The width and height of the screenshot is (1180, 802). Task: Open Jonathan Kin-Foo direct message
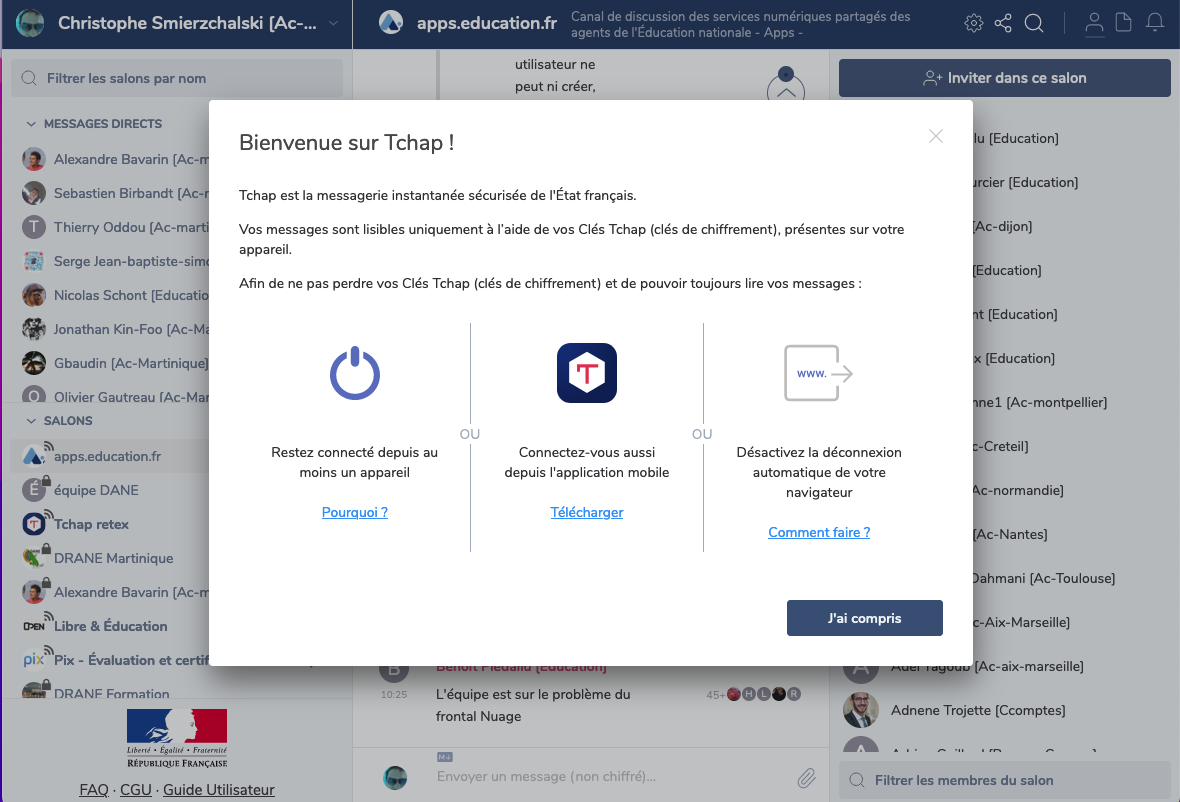coord(113,329)
